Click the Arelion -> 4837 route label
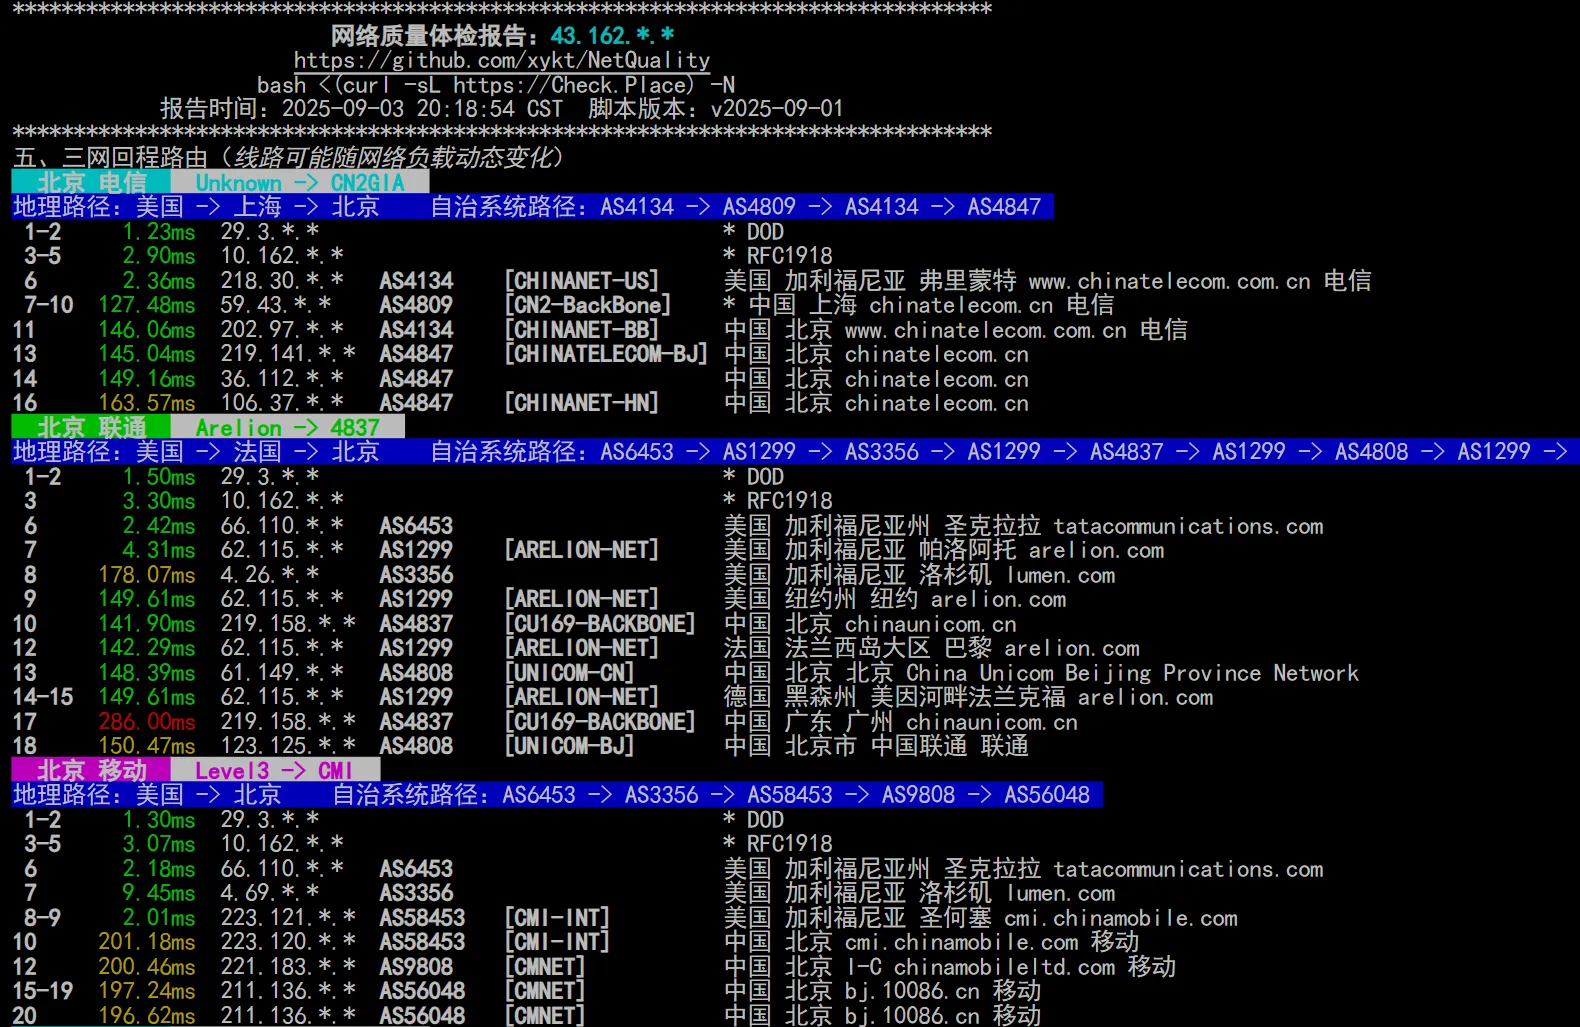Image resolution: width=1580 pixels, height=1027 pixels. click(x=288, y=427)
